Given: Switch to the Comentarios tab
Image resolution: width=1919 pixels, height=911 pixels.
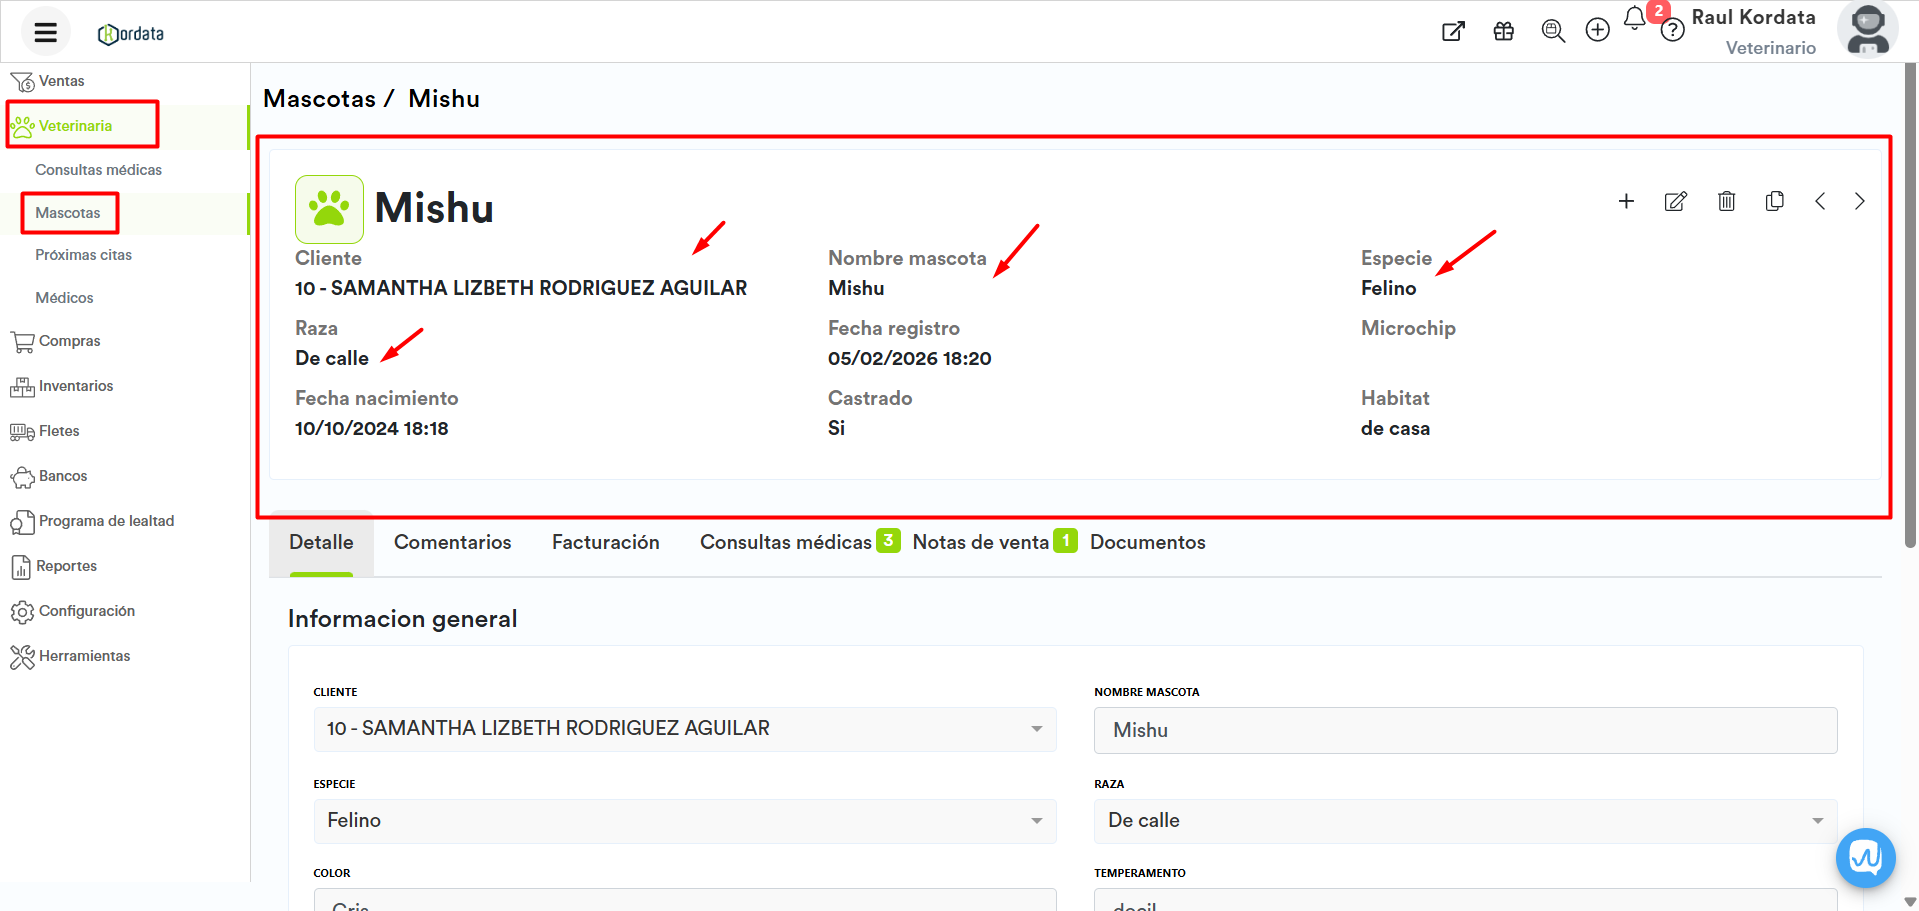Looking at the screenshot, I should click(x=452, y=542).
